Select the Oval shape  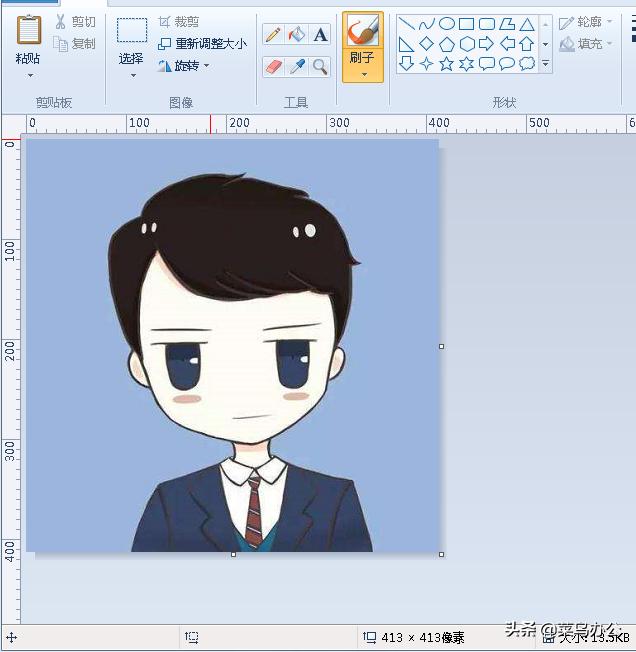pyautogui.click(x=447, y=24)
